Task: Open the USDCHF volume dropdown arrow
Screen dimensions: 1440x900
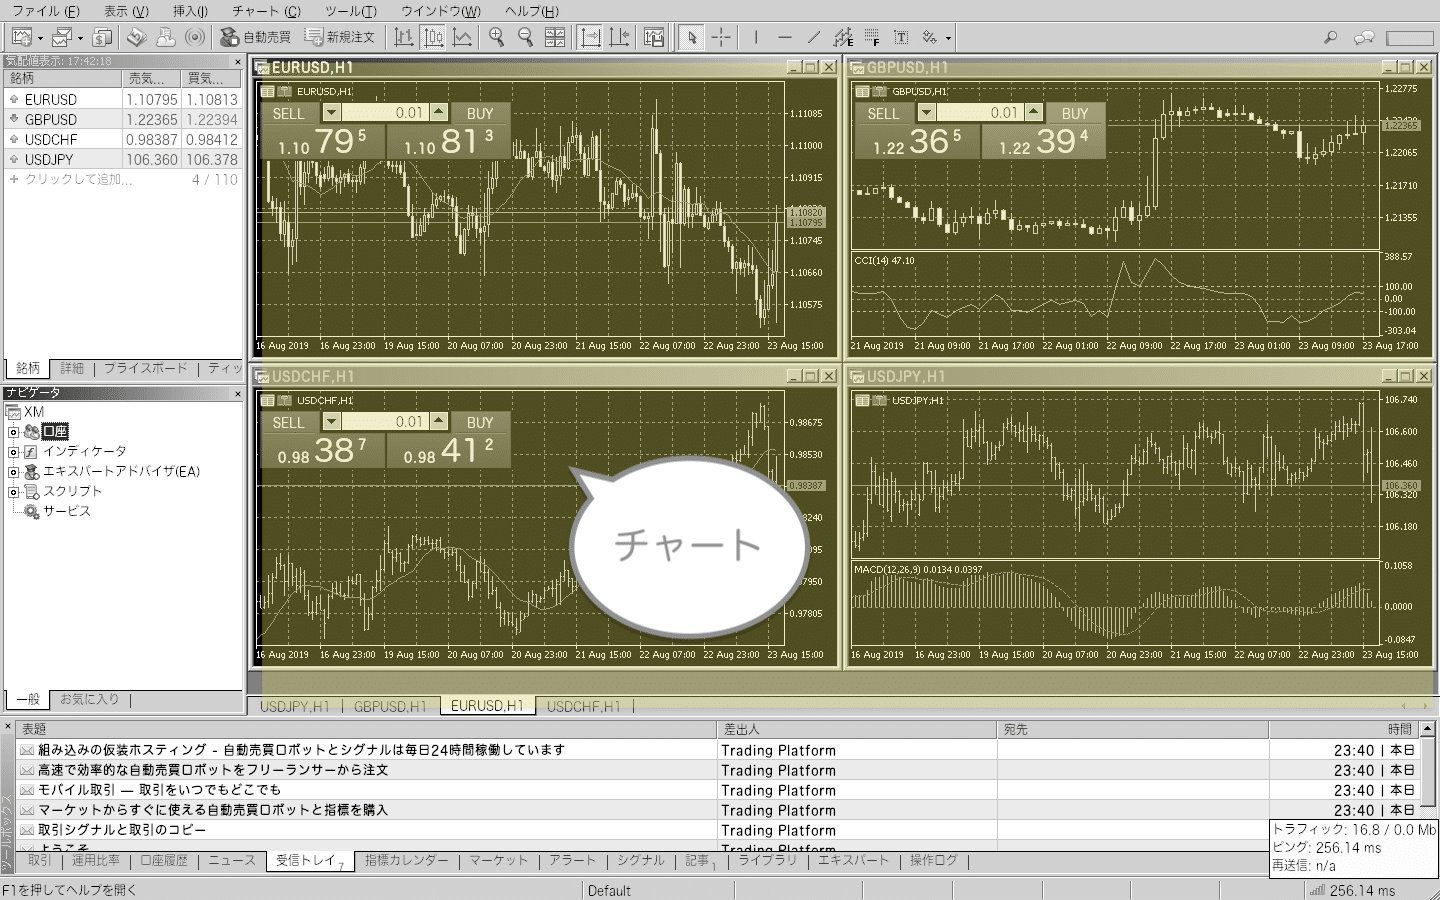Action: tap(332, 422)
